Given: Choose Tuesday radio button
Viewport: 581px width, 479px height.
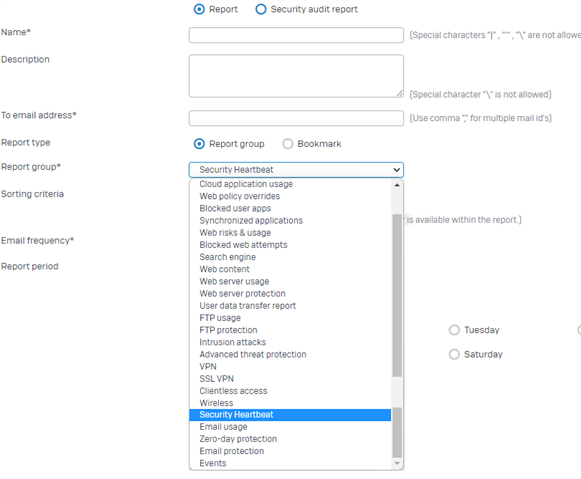Looking at the screenshot, I should pyautogui.click(x=454, y=330).
